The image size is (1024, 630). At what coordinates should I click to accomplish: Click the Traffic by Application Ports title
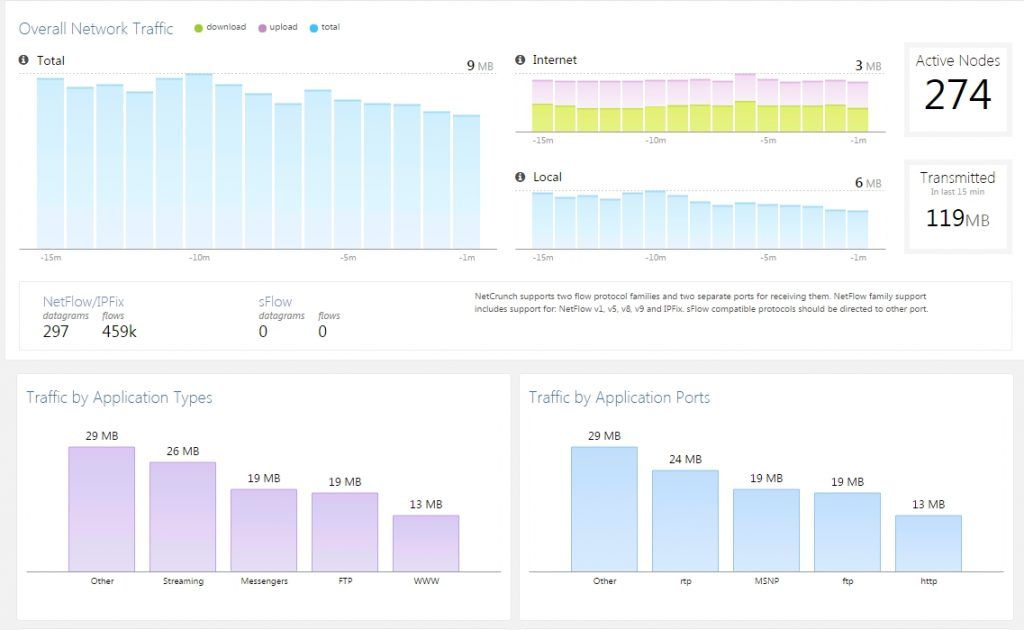click(619, 398)
